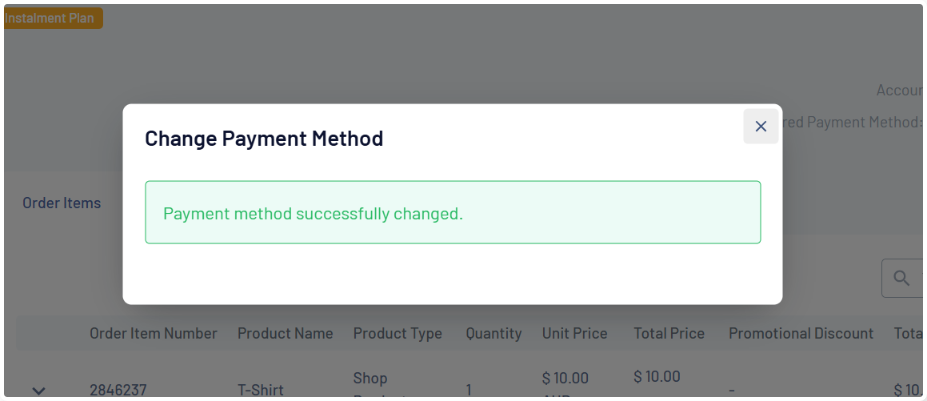Click the Quantity column header
The width and height of the screenshot is (927, 401).
(493, 333)
